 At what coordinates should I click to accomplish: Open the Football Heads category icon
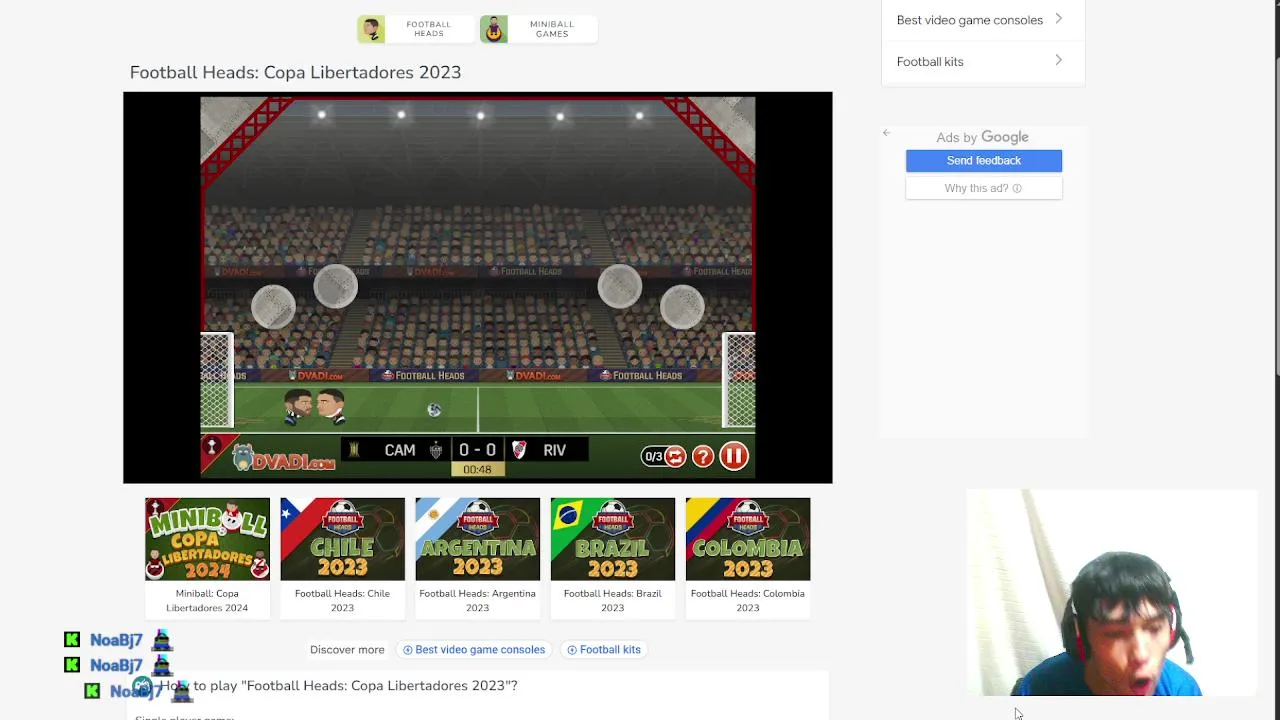coord(371,29)
